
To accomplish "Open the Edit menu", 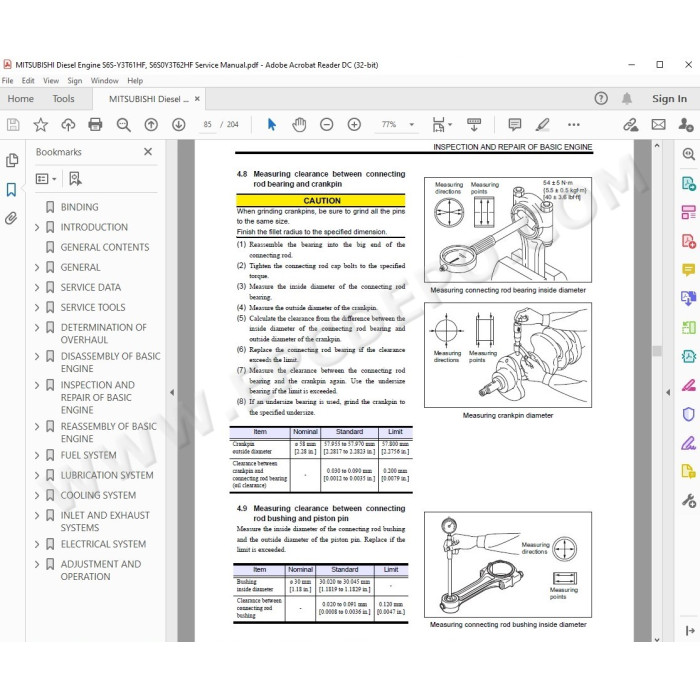I will coord(28,81).
